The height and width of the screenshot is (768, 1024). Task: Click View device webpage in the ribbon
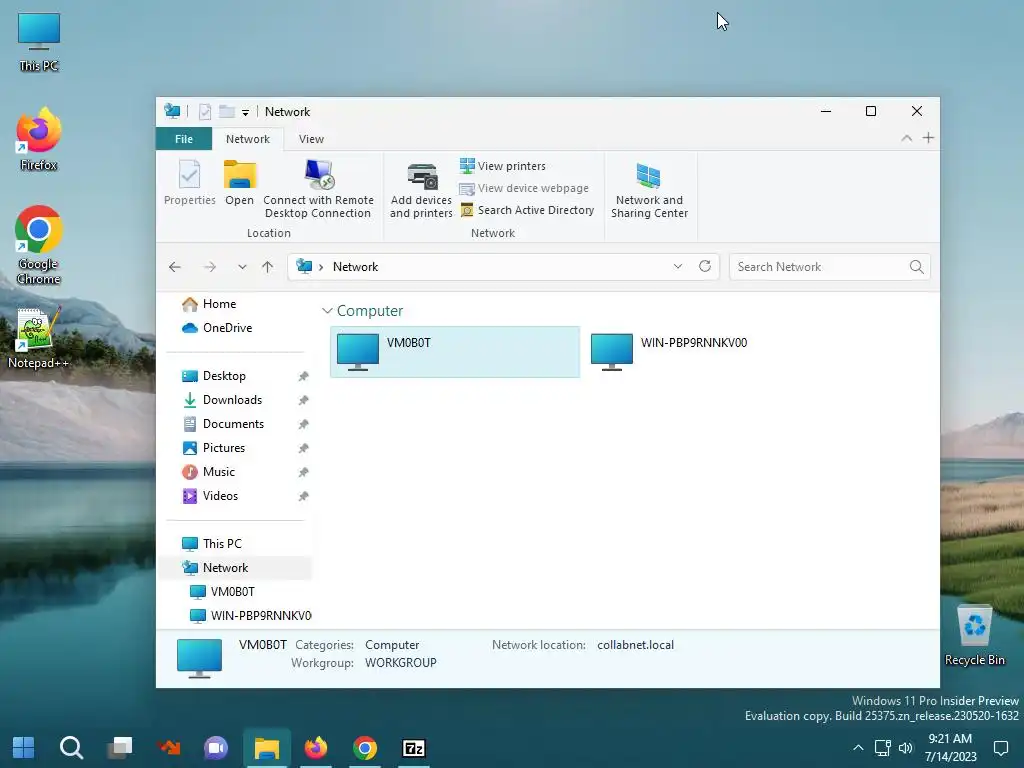point(524,188)
